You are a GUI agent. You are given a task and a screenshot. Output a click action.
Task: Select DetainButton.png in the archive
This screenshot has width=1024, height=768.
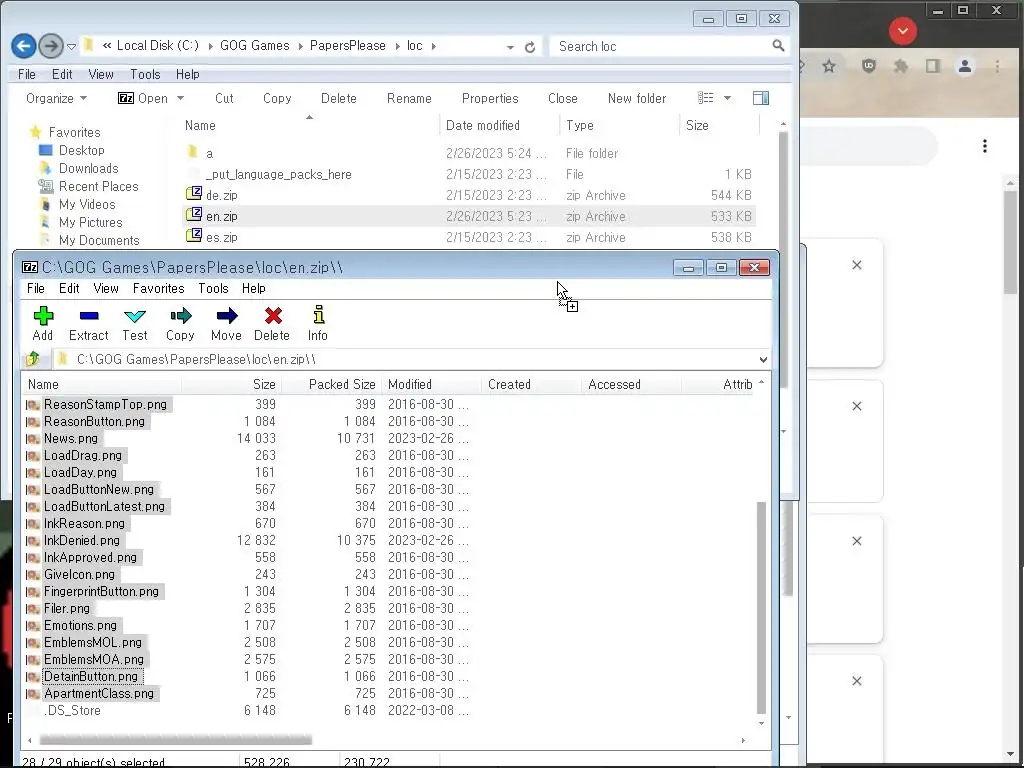pos(91,676)
